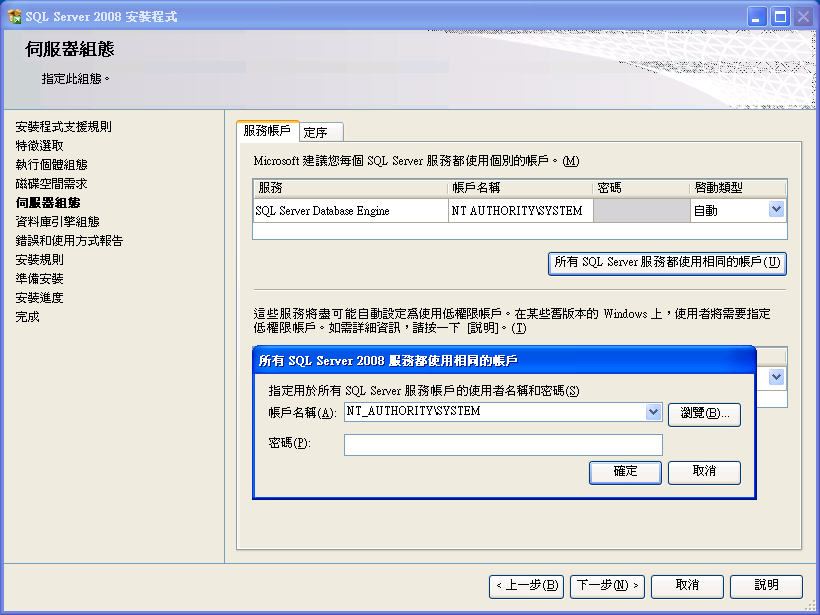Cancel setup with the bottom 取消 button
Image resolution: width=820 pixels, height=615 pixels.
687,586
